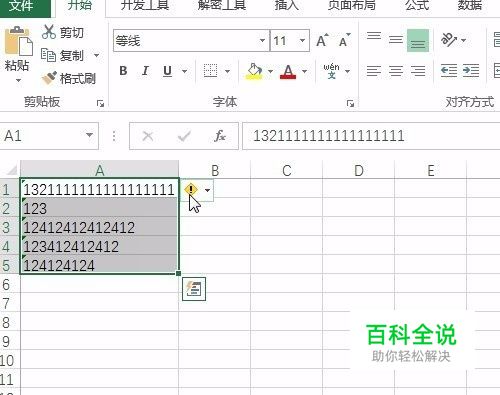Switch to the 数据 tab
The image size is (500, 395).
[x=469, y=6]
